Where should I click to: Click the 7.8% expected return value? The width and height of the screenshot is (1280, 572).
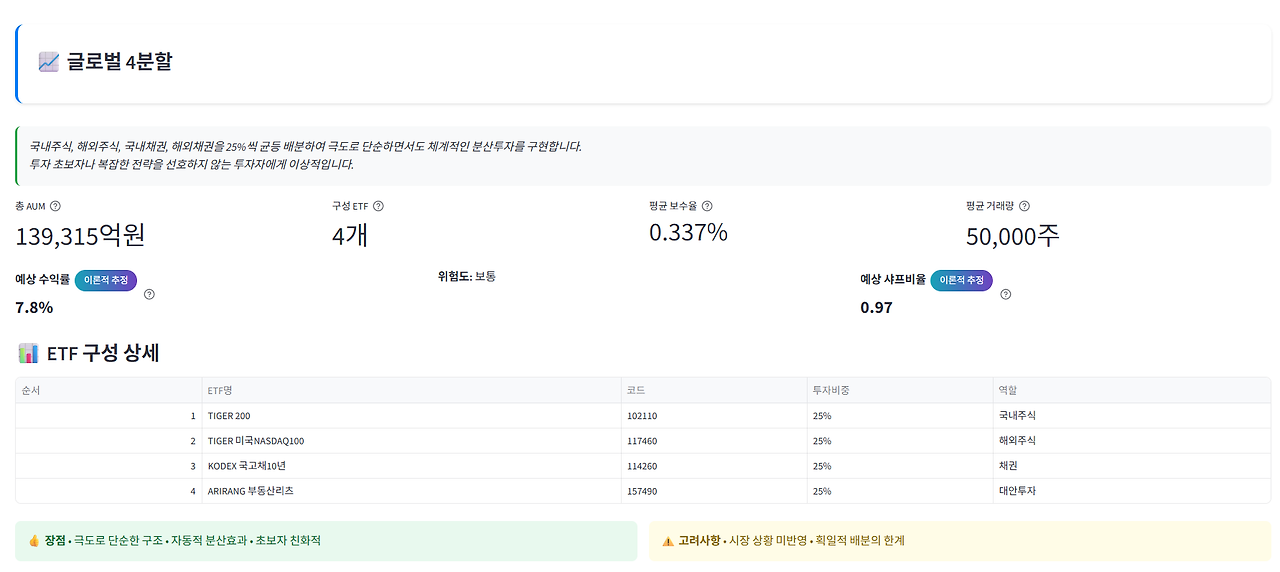[x=34, y=307]
